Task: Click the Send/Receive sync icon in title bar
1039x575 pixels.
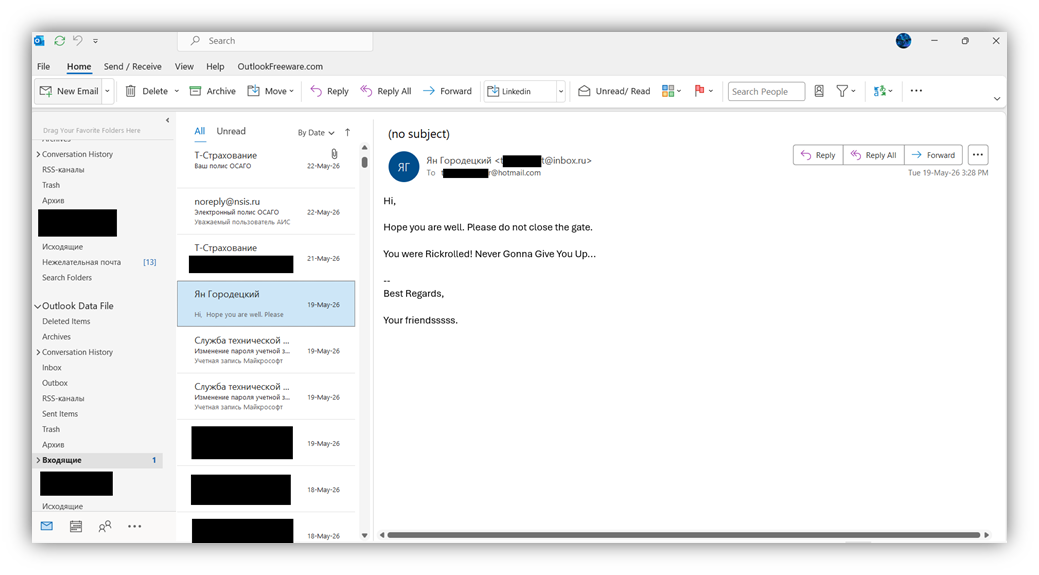Action: tap(60, 41)
